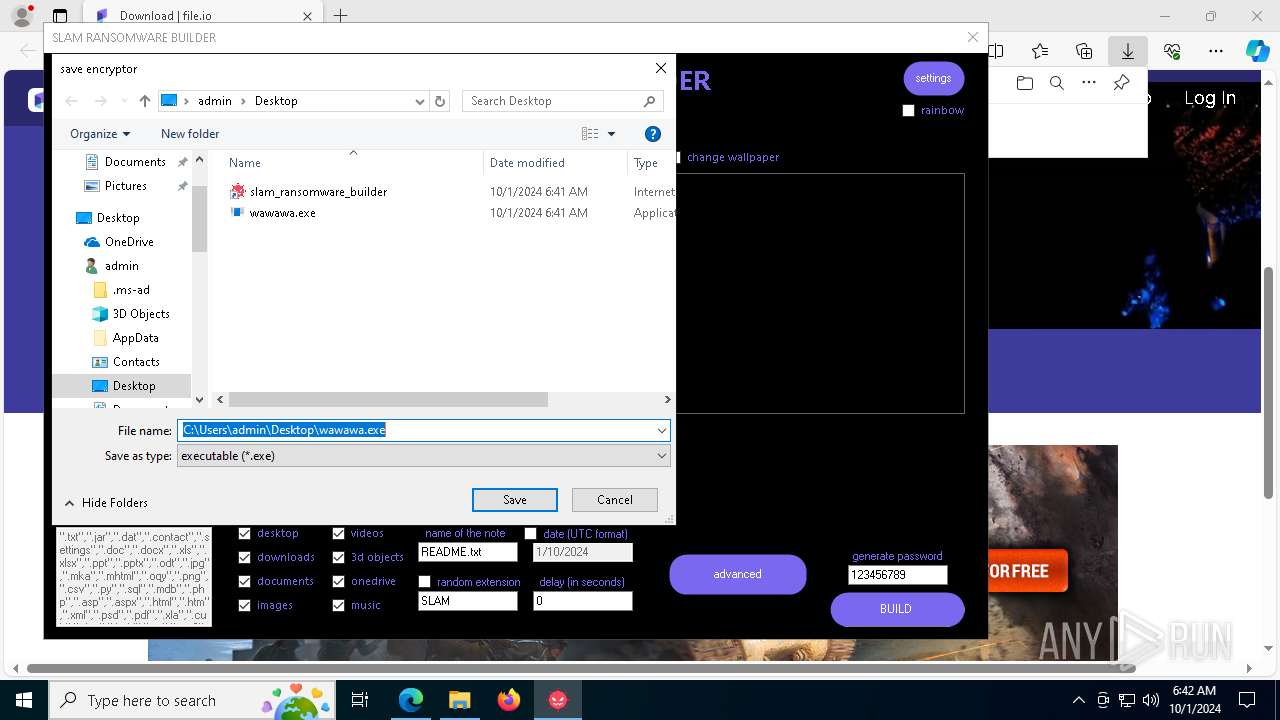Select OneDrive in navigation tree
This screenshot has width=1280, height=720.
coord(128,242)
